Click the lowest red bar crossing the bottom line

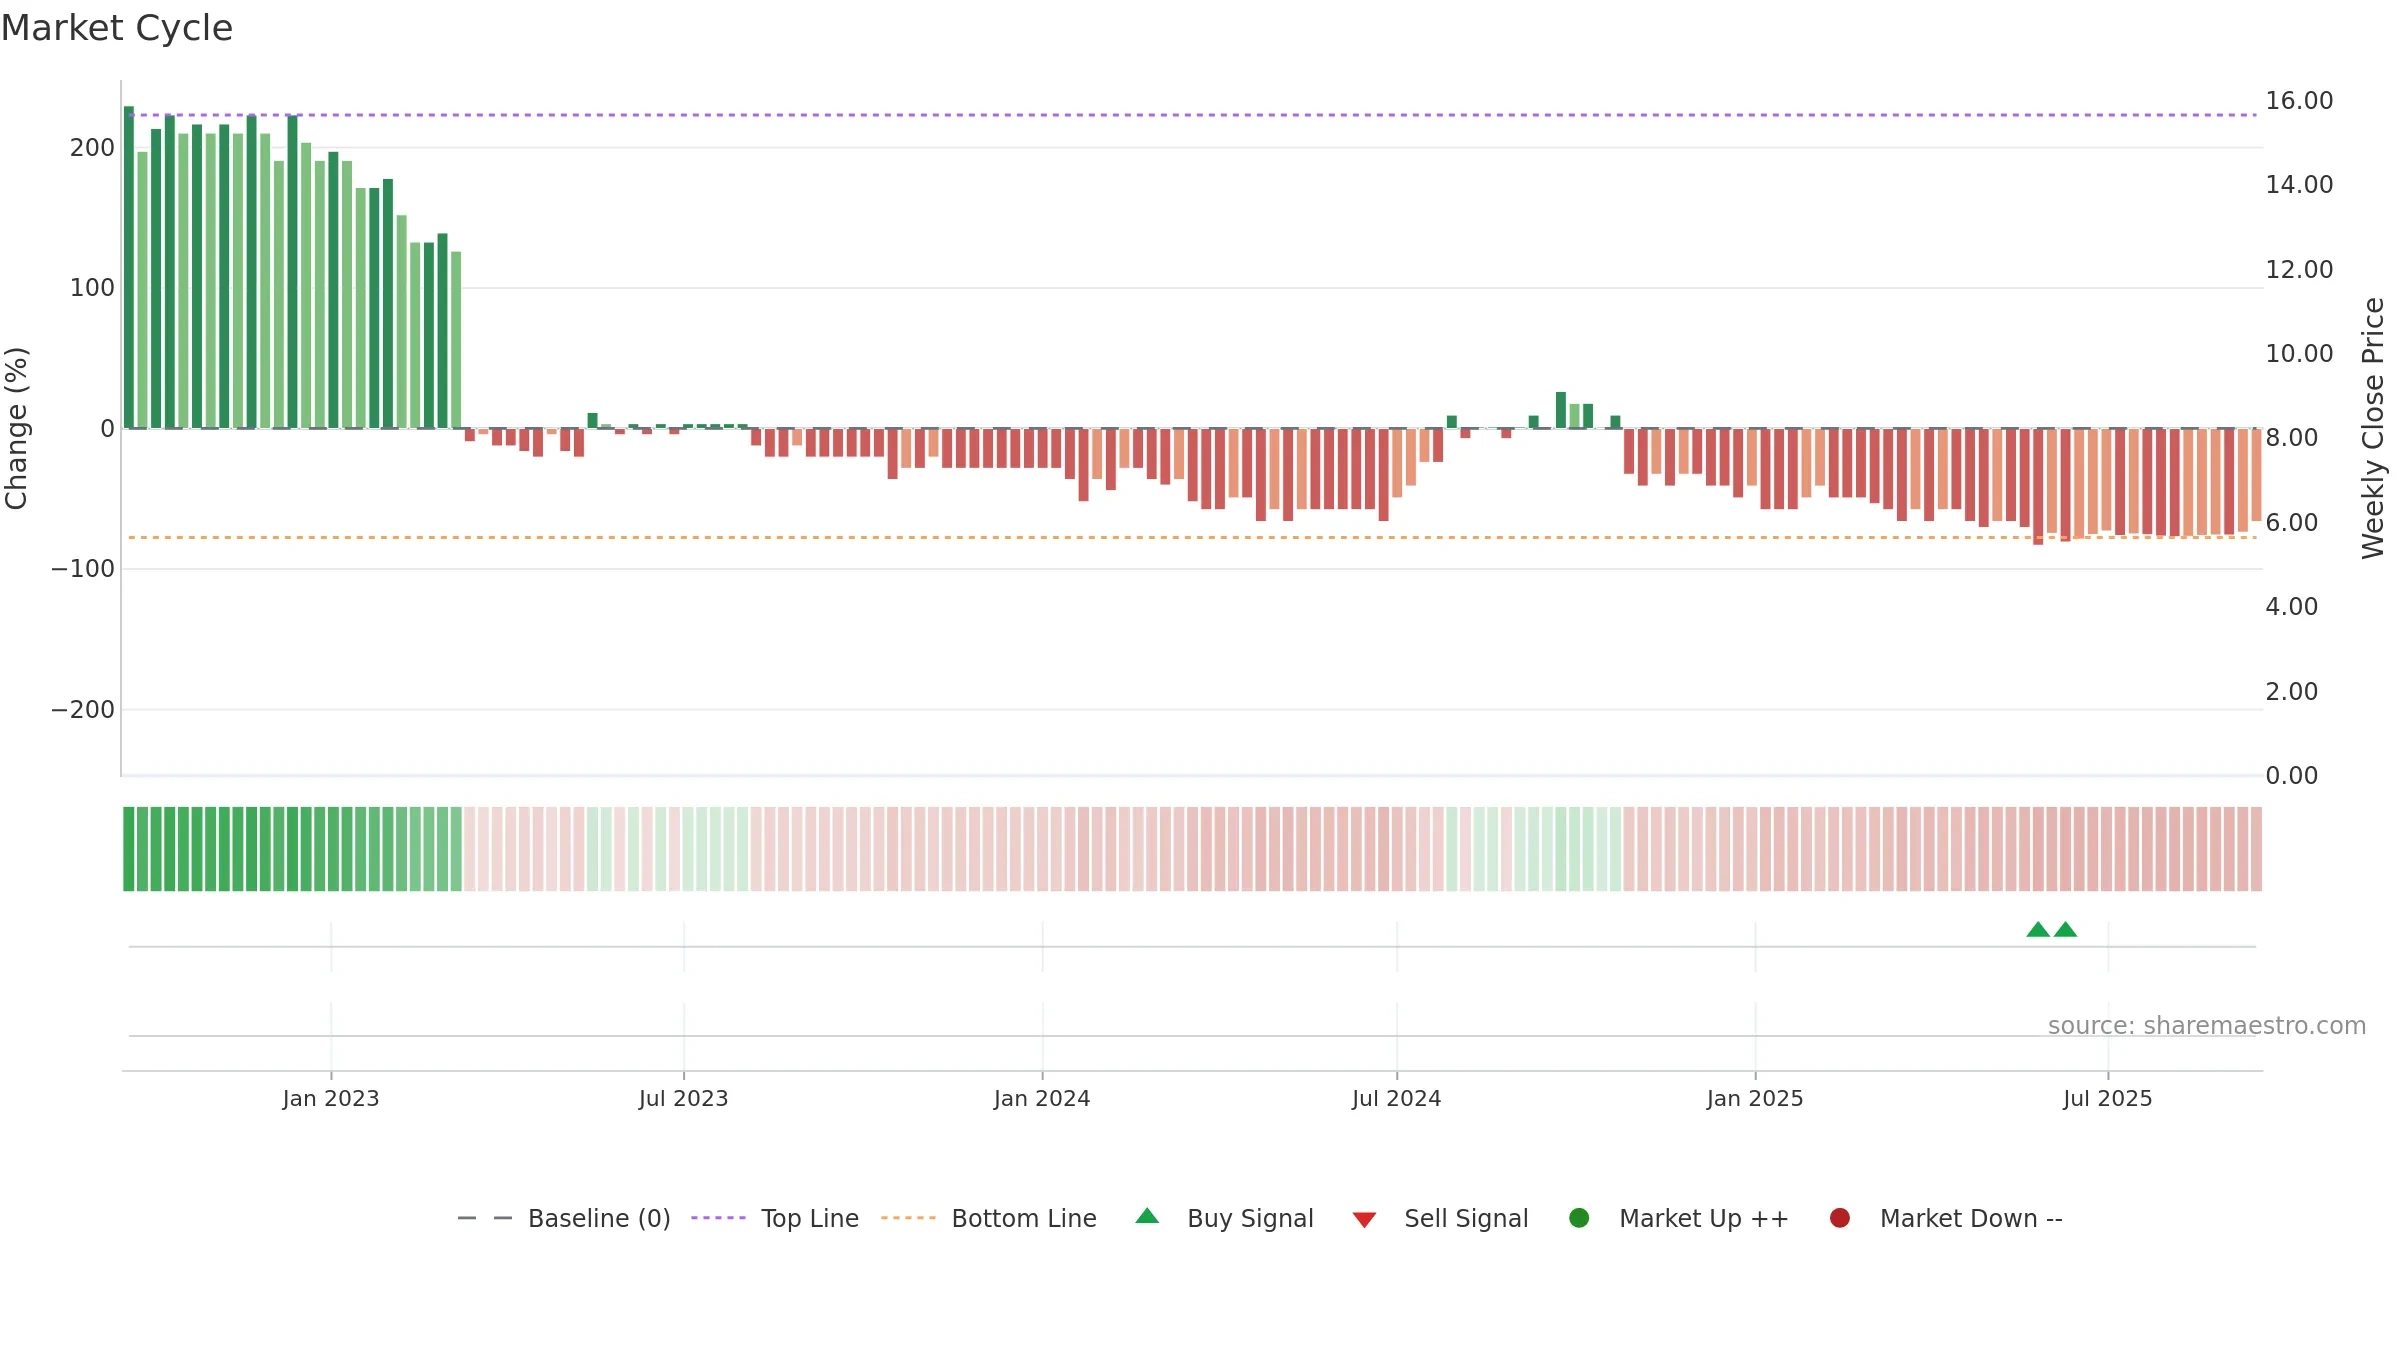(x=2038, y=487)
